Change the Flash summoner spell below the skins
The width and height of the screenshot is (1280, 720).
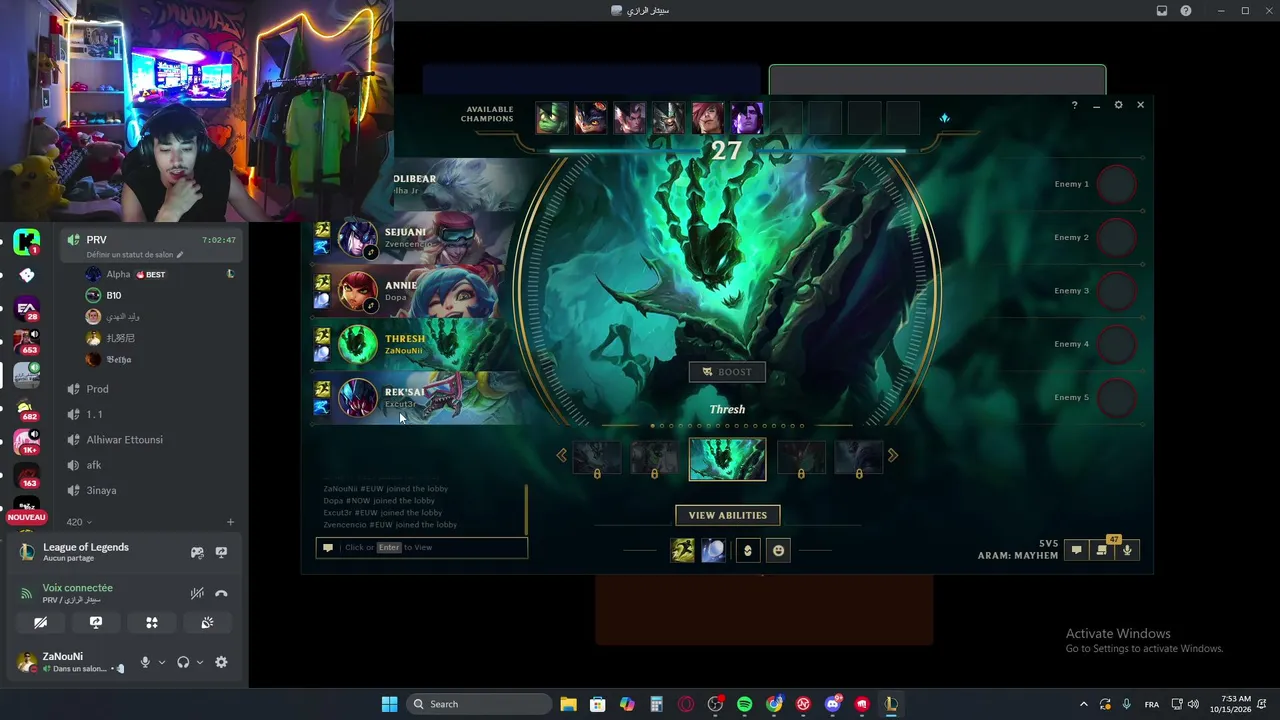(683, 550)
